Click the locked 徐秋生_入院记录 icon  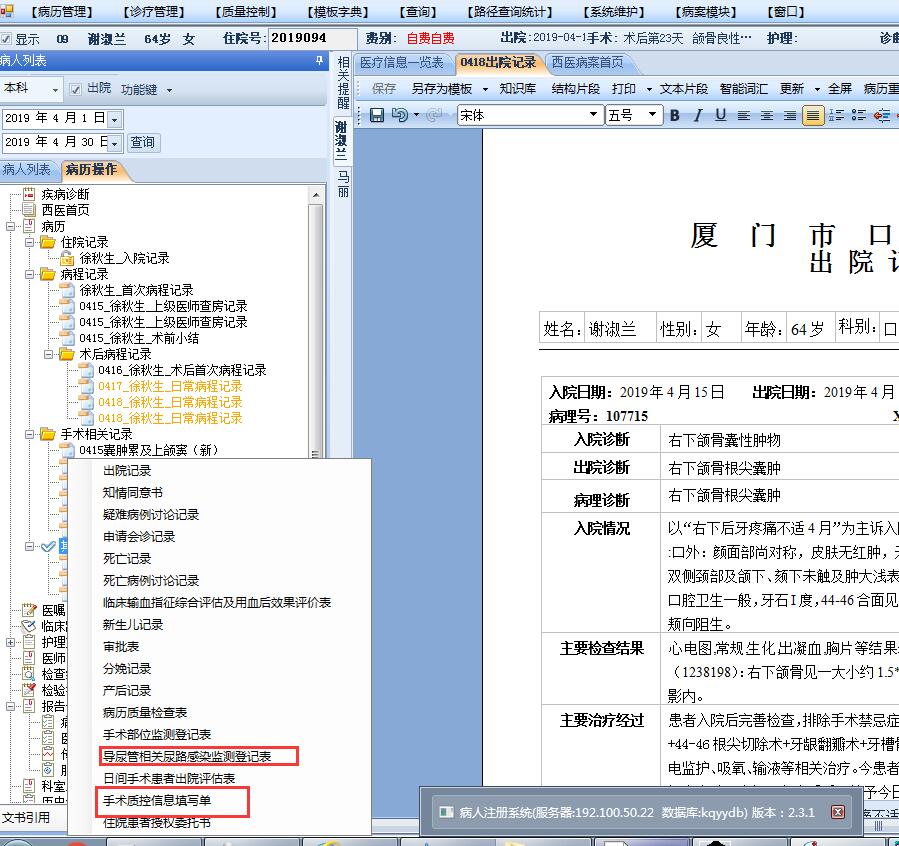click(x=67, y=258)
